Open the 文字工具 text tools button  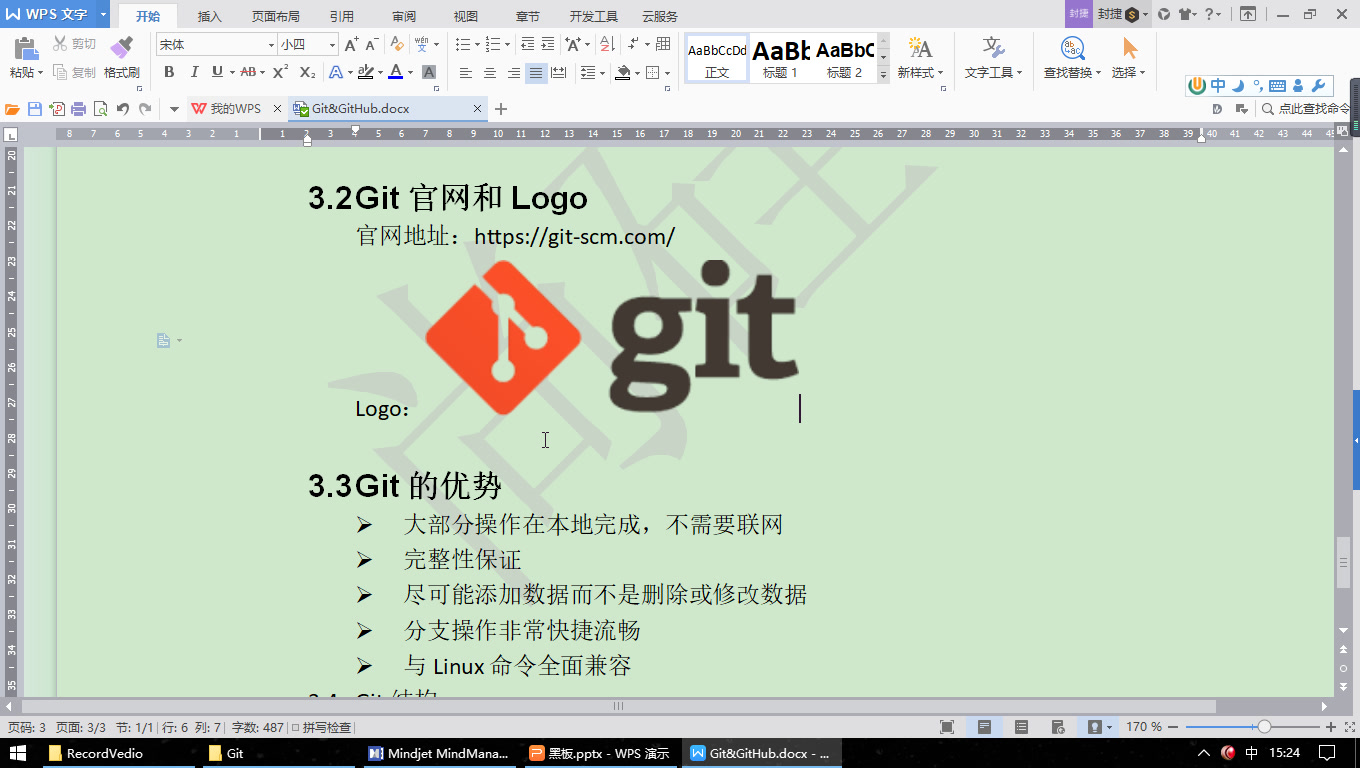(993, 58)
